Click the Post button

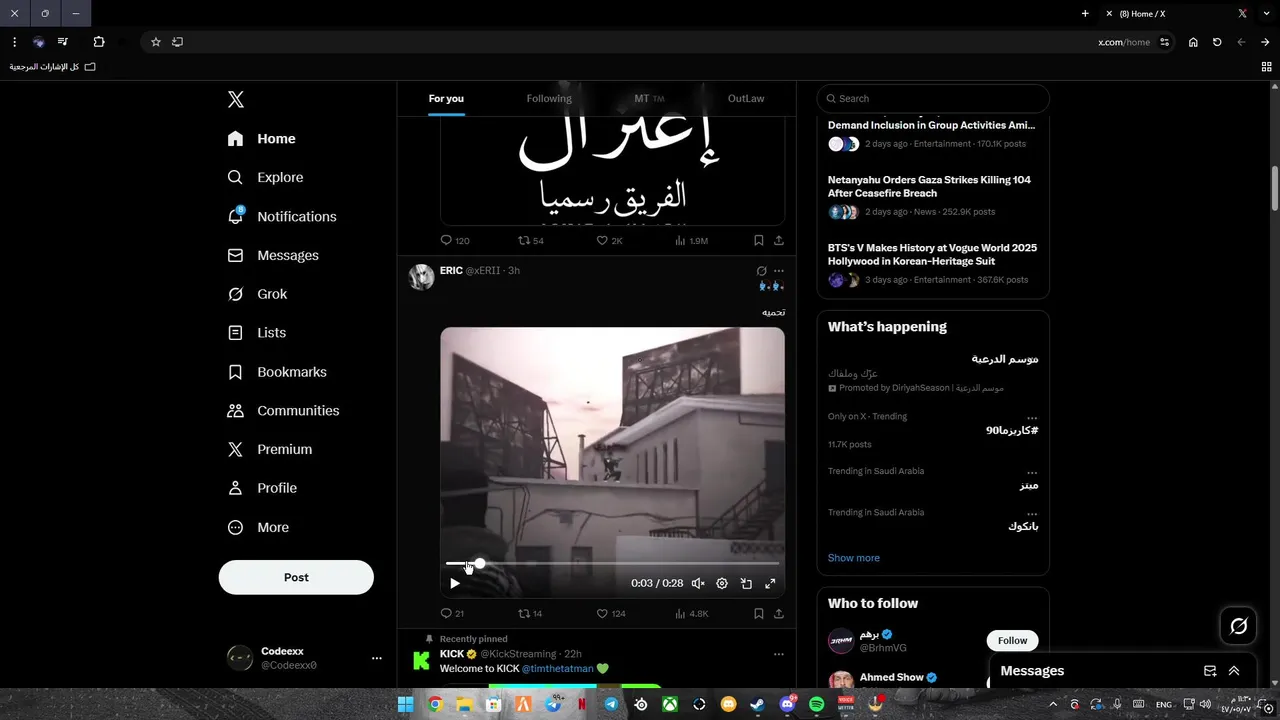click(x=296, y=577)
